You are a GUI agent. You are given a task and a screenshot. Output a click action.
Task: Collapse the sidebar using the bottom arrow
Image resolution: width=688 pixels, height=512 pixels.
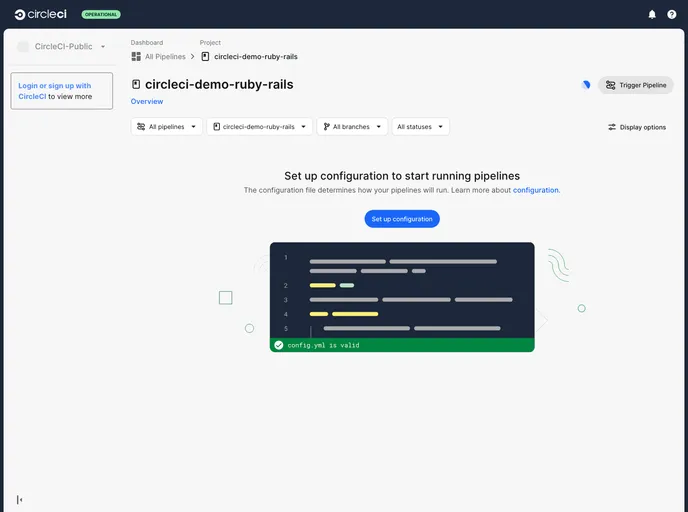pyautogui.click(x=19, y=500)
